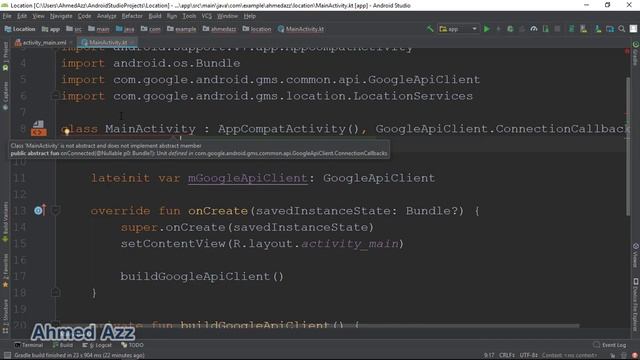Click the editor vertical scrollbar
This screenshot has width=640, height=360.
(x=628, y=146)
